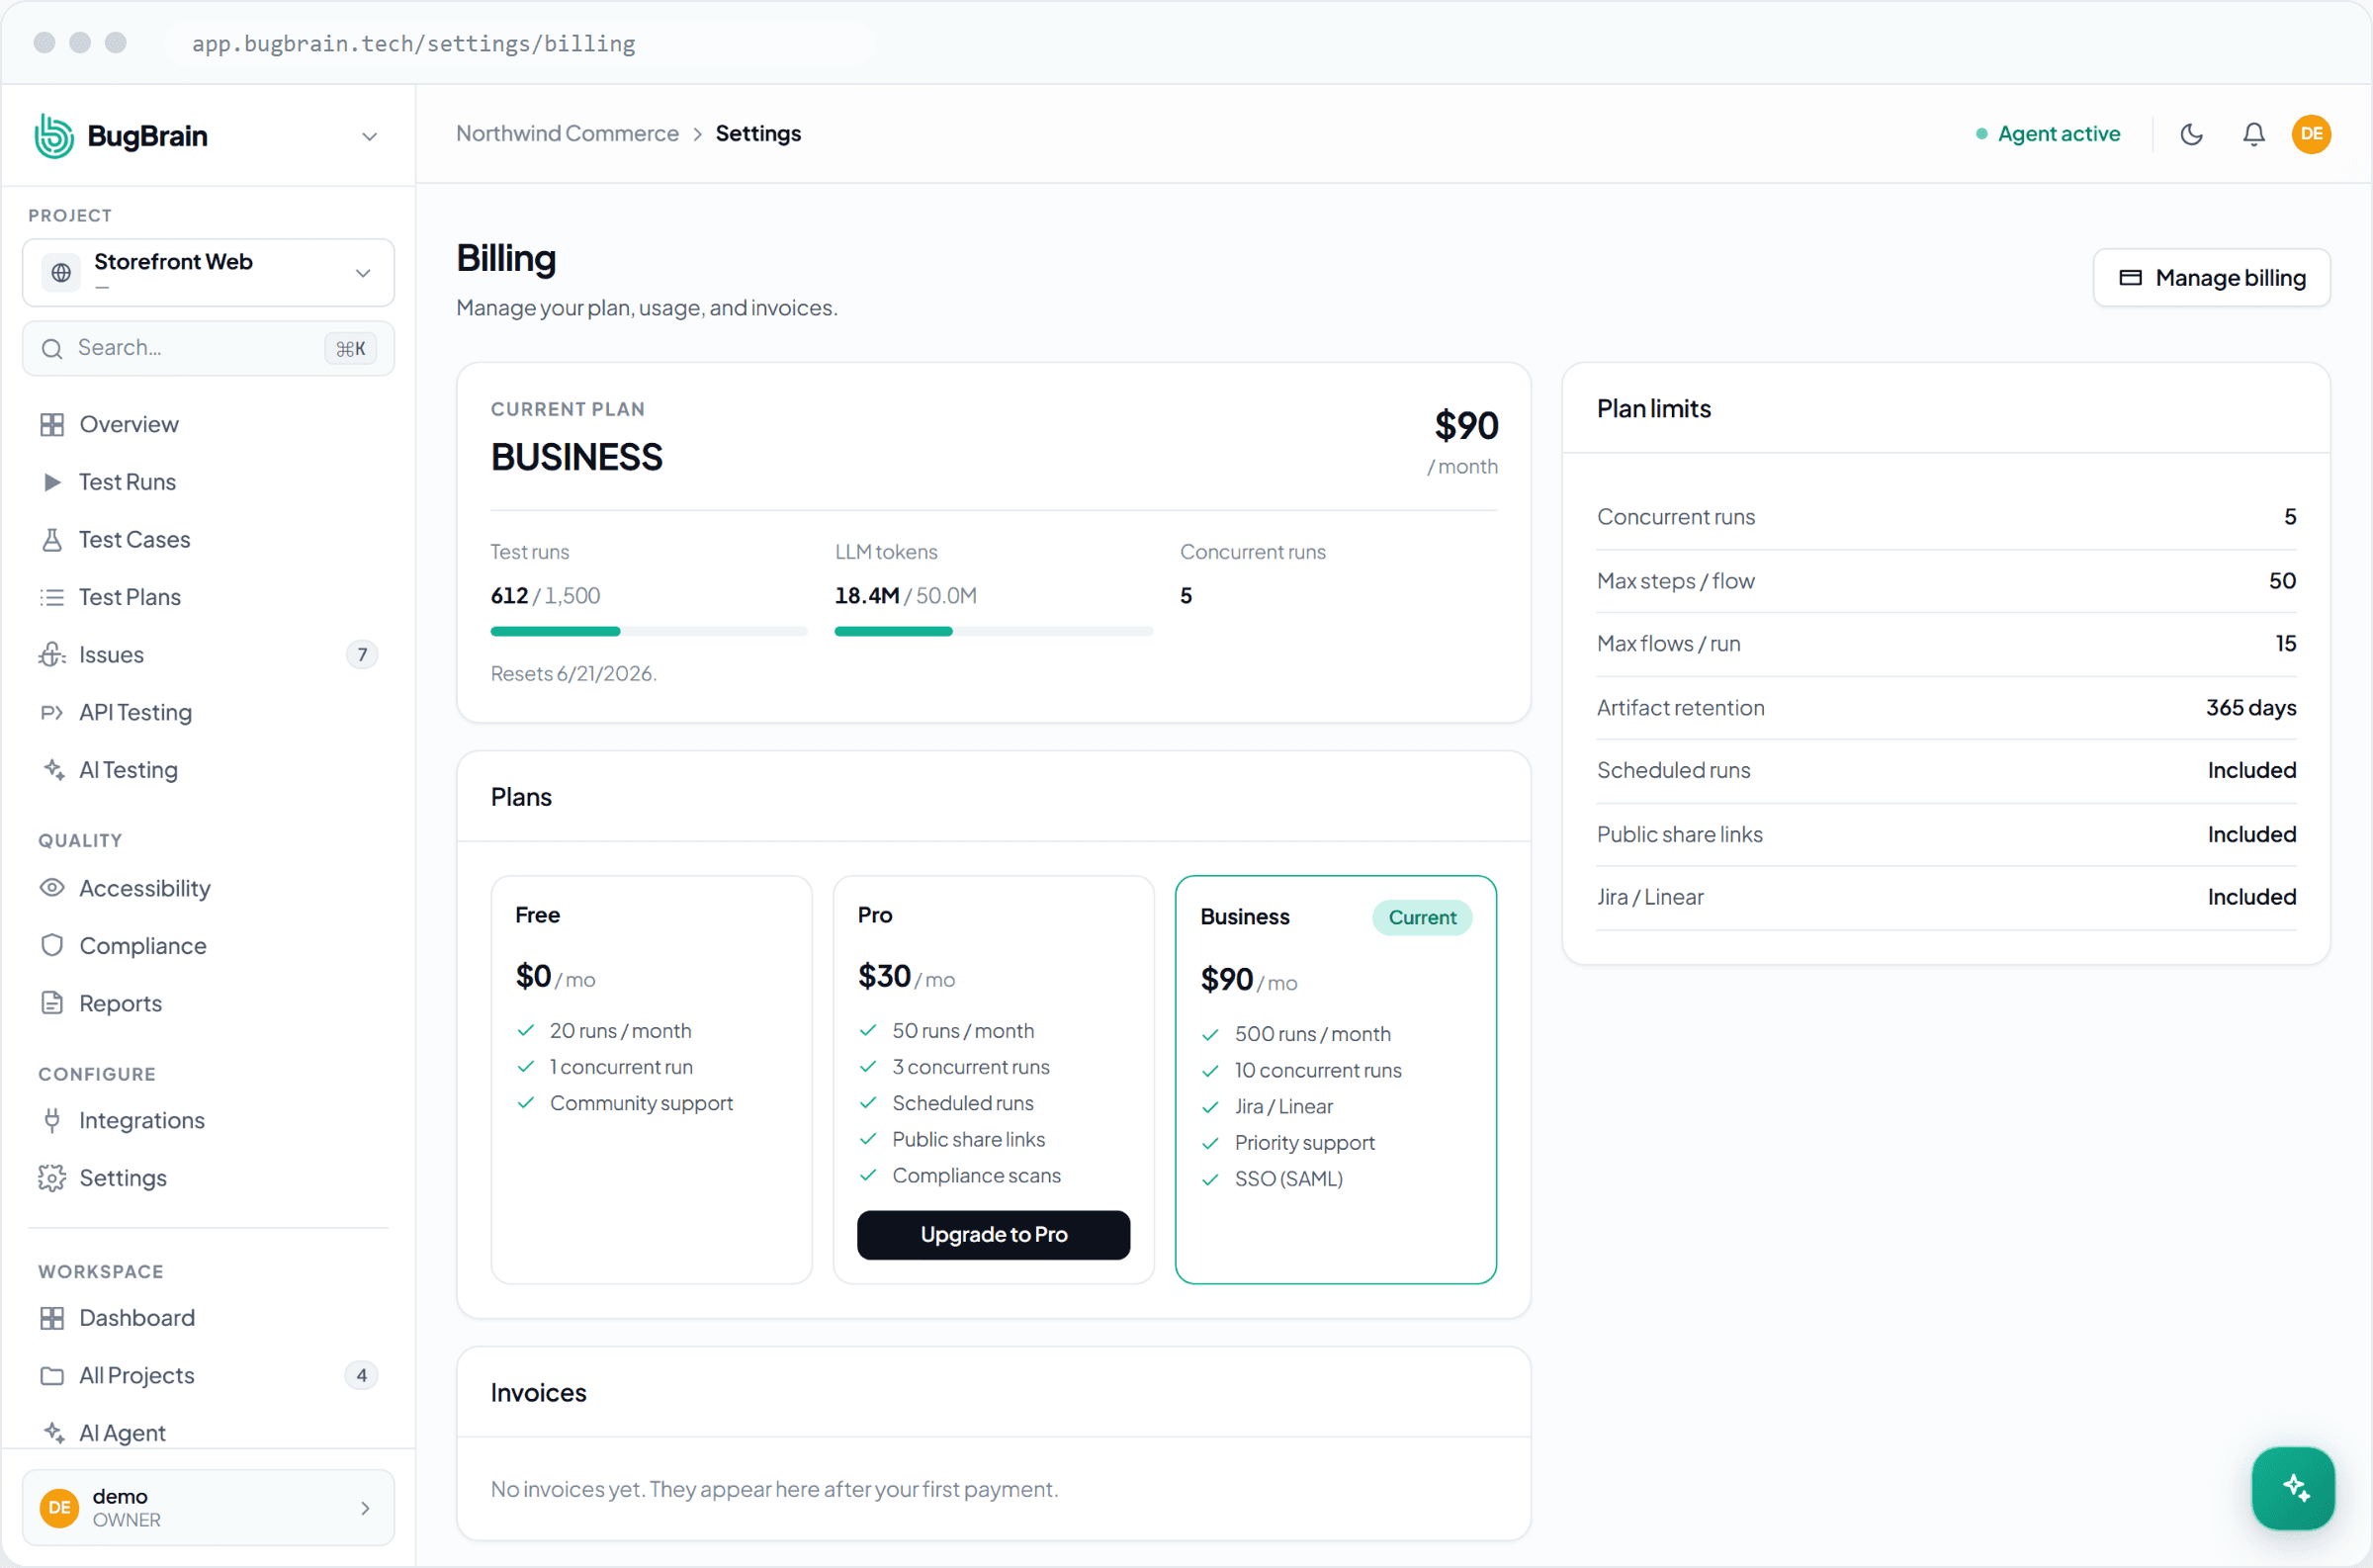Open Test Runs via play icon

52,482
